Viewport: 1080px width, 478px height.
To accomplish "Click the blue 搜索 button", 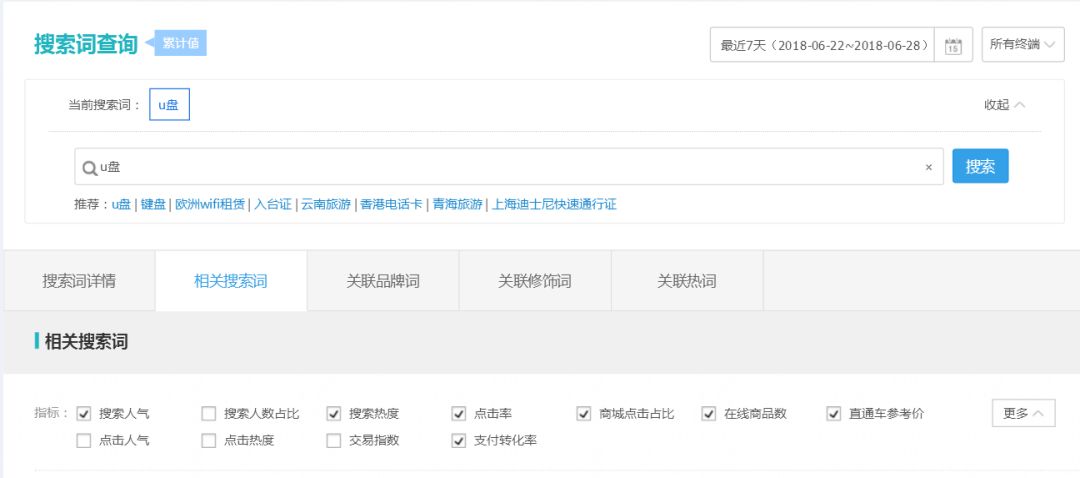I will pyautogui.click(x=980, y=166).
